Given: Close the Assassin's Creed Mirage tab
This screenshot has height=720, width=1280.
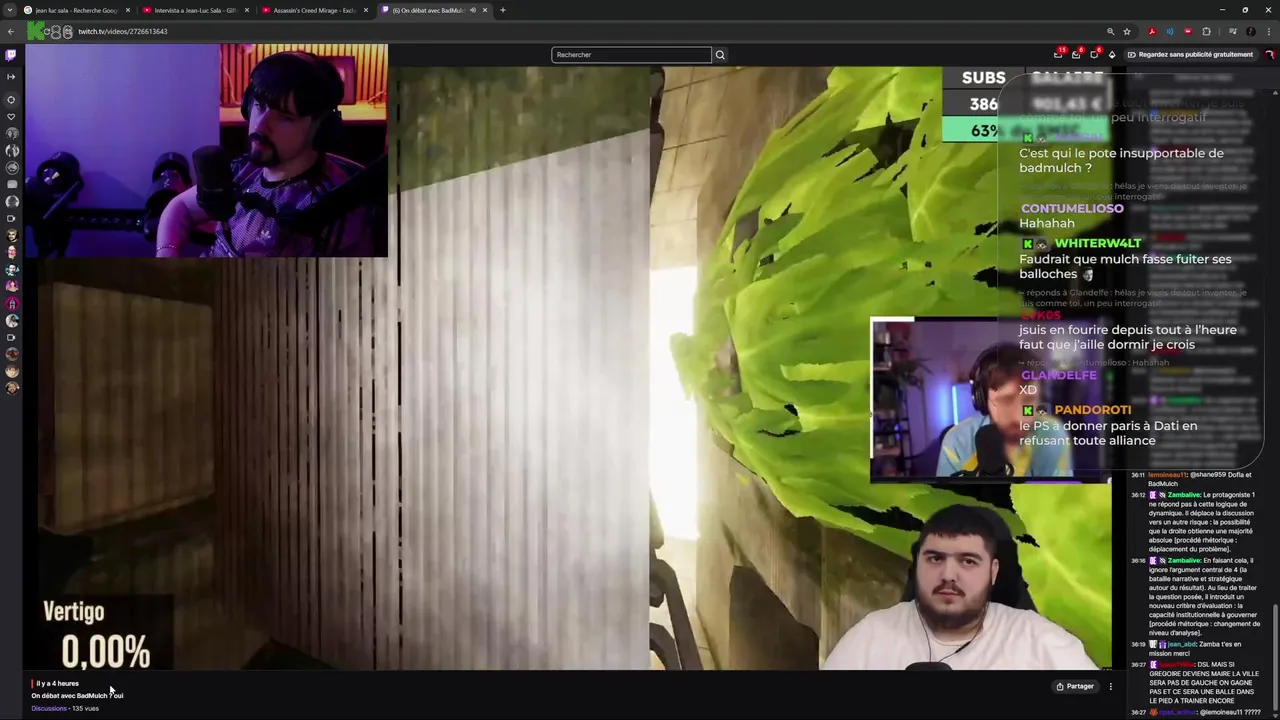Looking at the screenshot, I should click(x=366, y=10).
